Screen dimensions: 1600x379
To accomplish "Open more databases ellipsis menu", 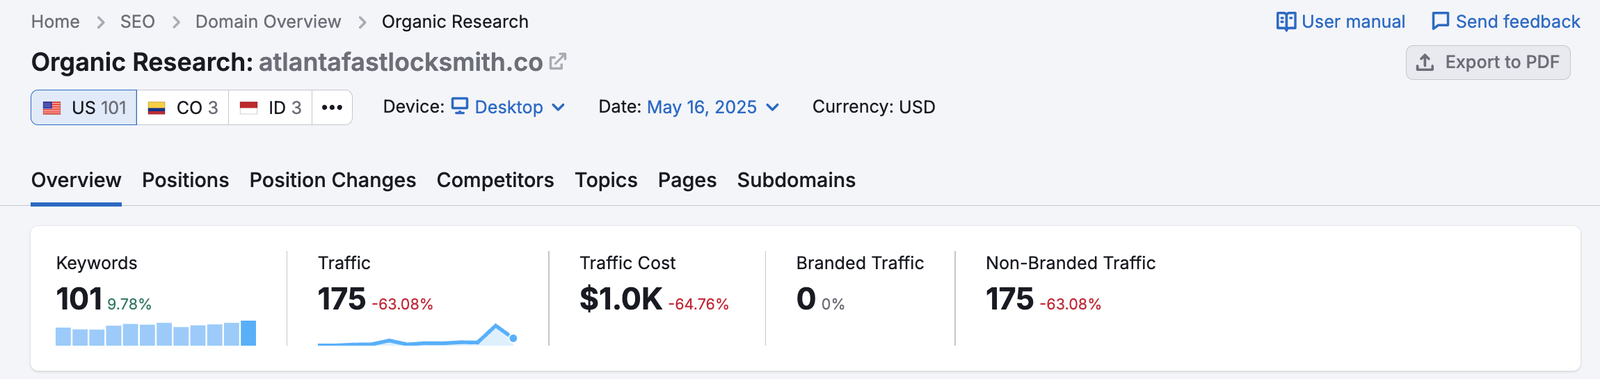I will click(332, 107).
